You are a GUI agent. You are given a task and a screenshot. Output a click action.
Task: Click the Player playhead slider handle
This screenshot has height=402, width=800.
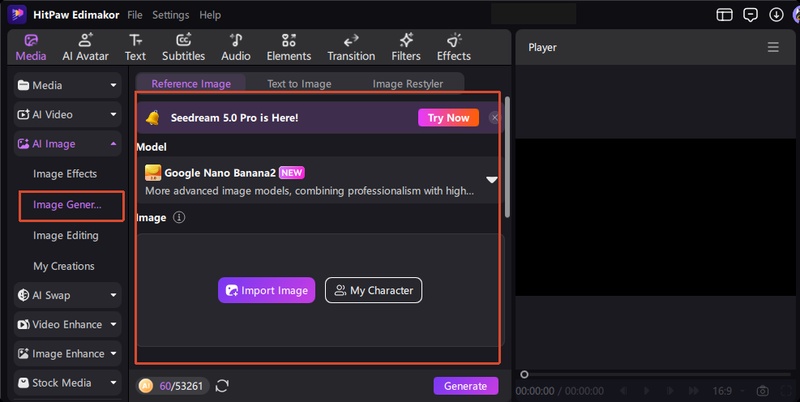524,374
